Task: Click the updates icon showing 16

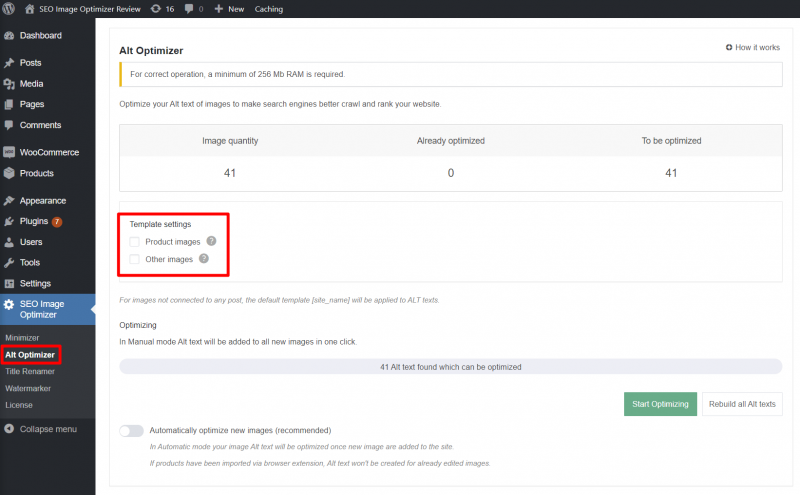Action: [x=156, y=9]
